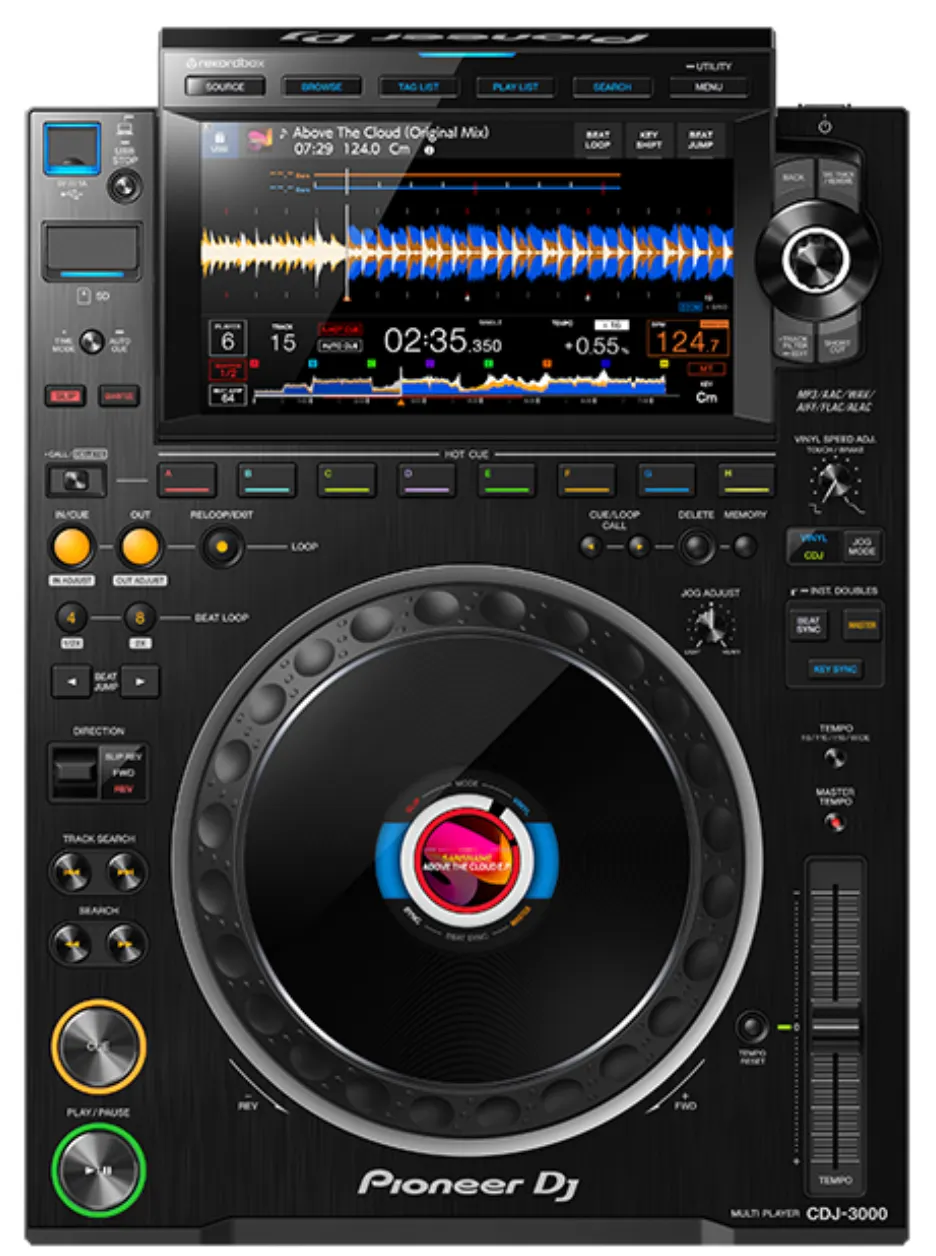Tap KEY SHIFT on the touchscreen

[650, 140]
